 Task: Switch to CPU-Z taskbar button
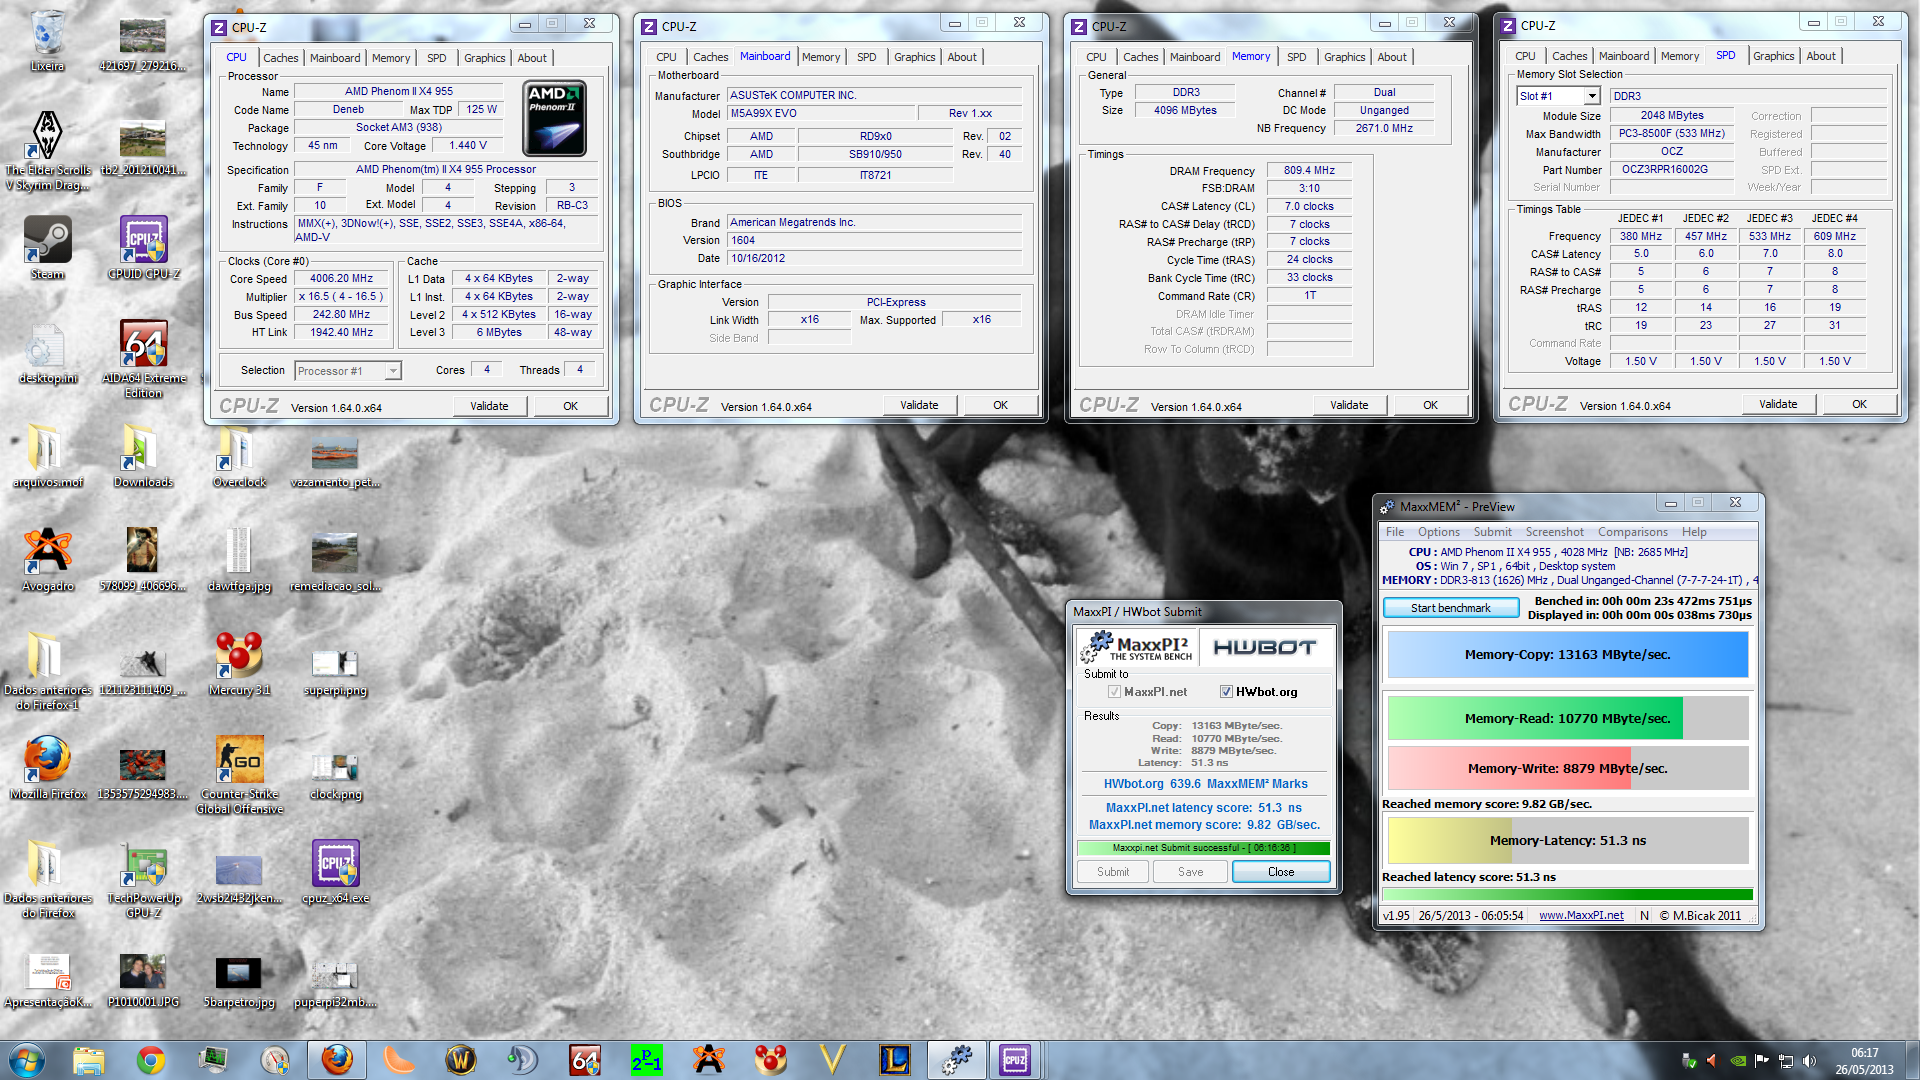click(1015, 1060)
